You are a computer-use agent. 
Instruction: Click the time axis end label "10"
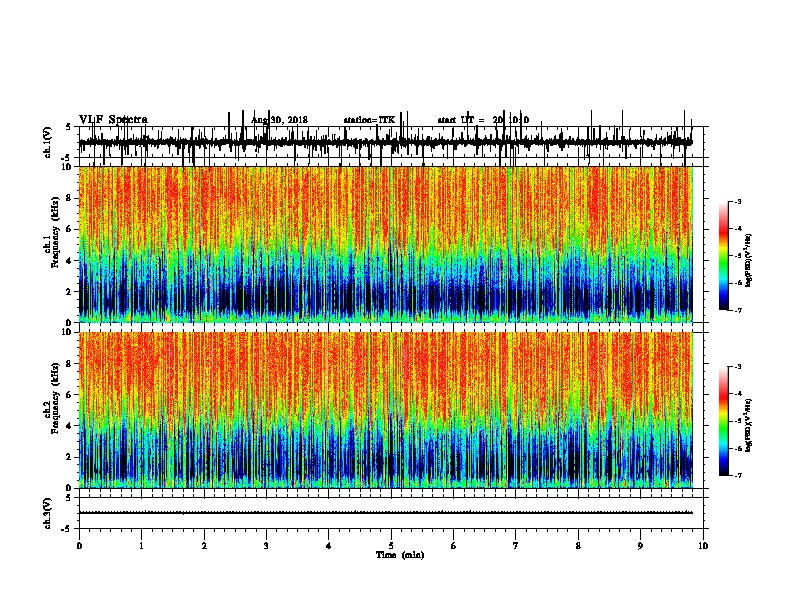703,546
